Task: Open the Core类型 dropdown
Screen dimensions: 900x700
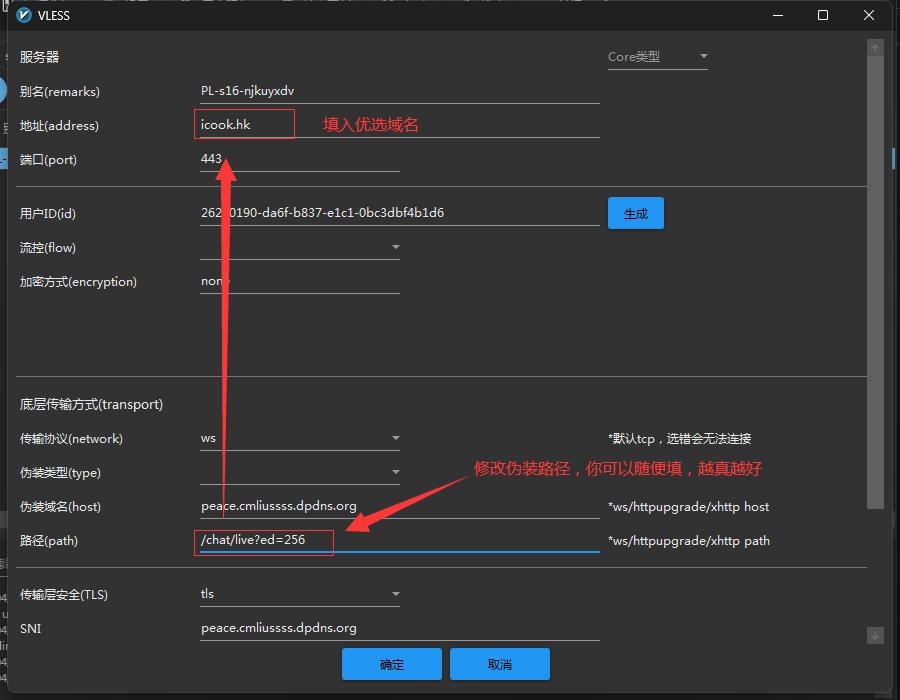Action: 658,57
